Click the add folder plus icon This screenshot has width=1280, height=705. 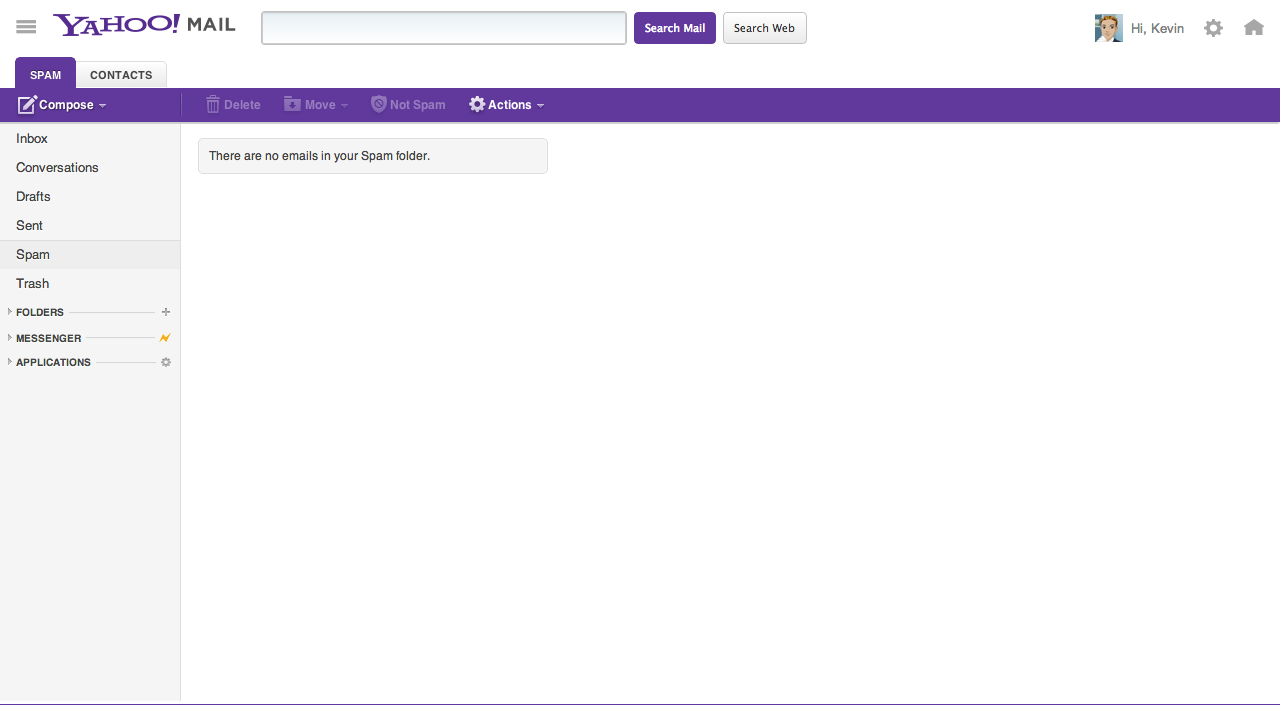coord(165,312)
